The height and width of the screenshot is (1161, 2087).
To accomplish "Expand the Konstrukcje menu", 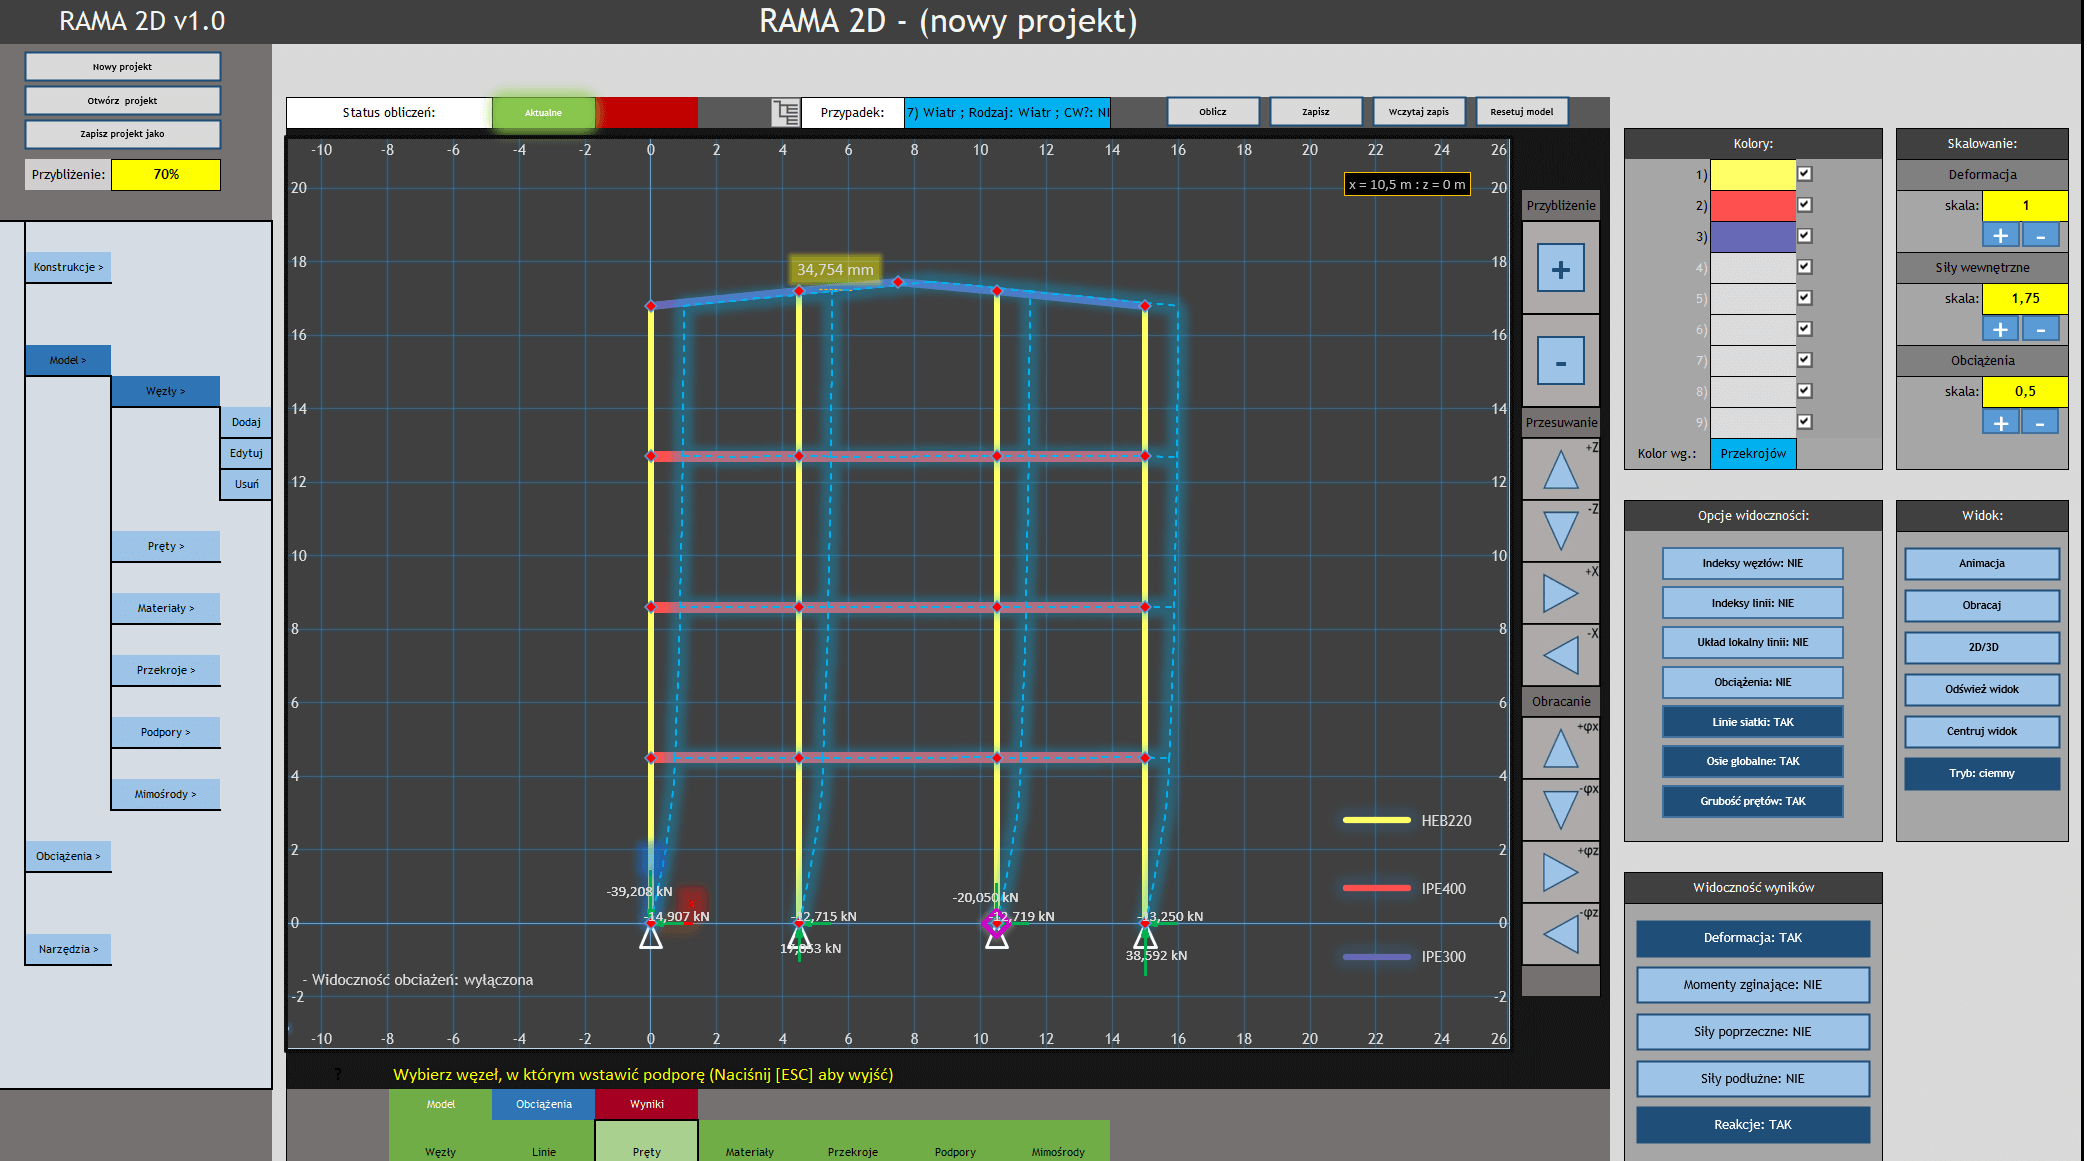I will click(x=68, y=267).
